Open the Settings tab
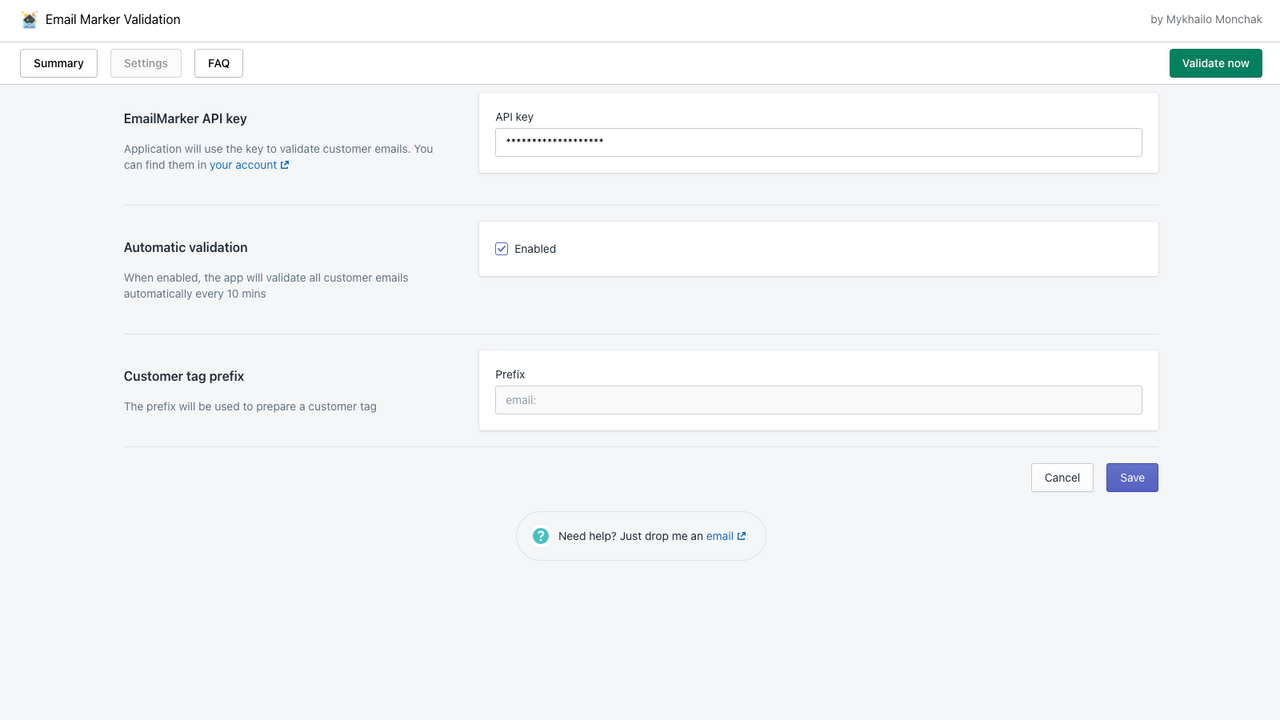 click(146, 63)
